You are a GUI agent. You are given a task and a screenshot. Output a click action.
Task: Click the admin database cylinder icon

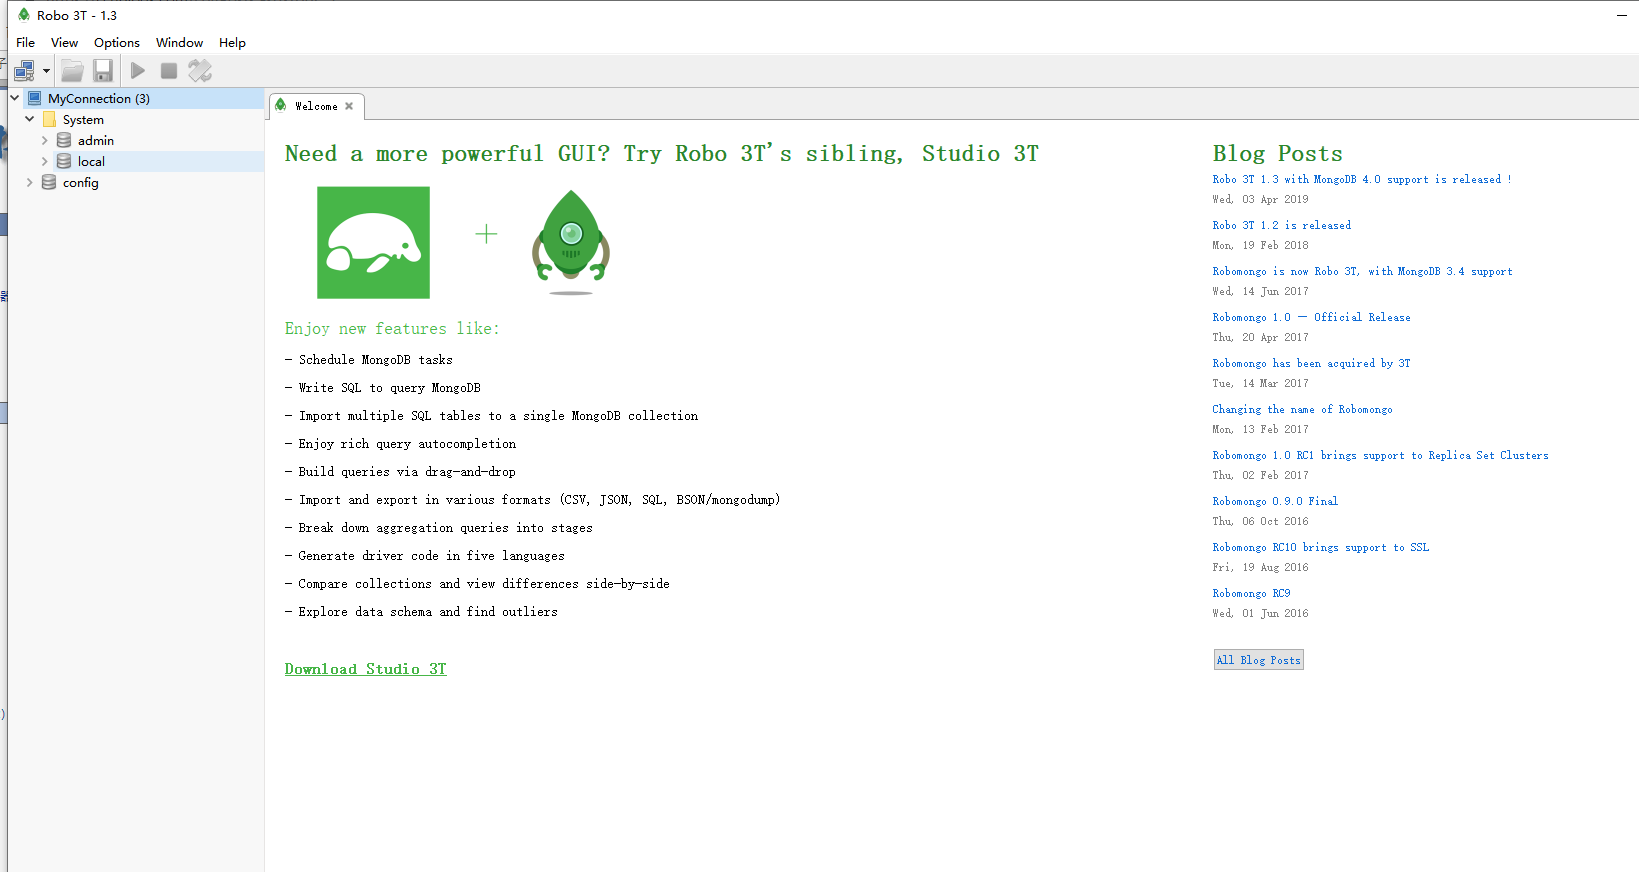pyautogui.click(x=64, y=140)
